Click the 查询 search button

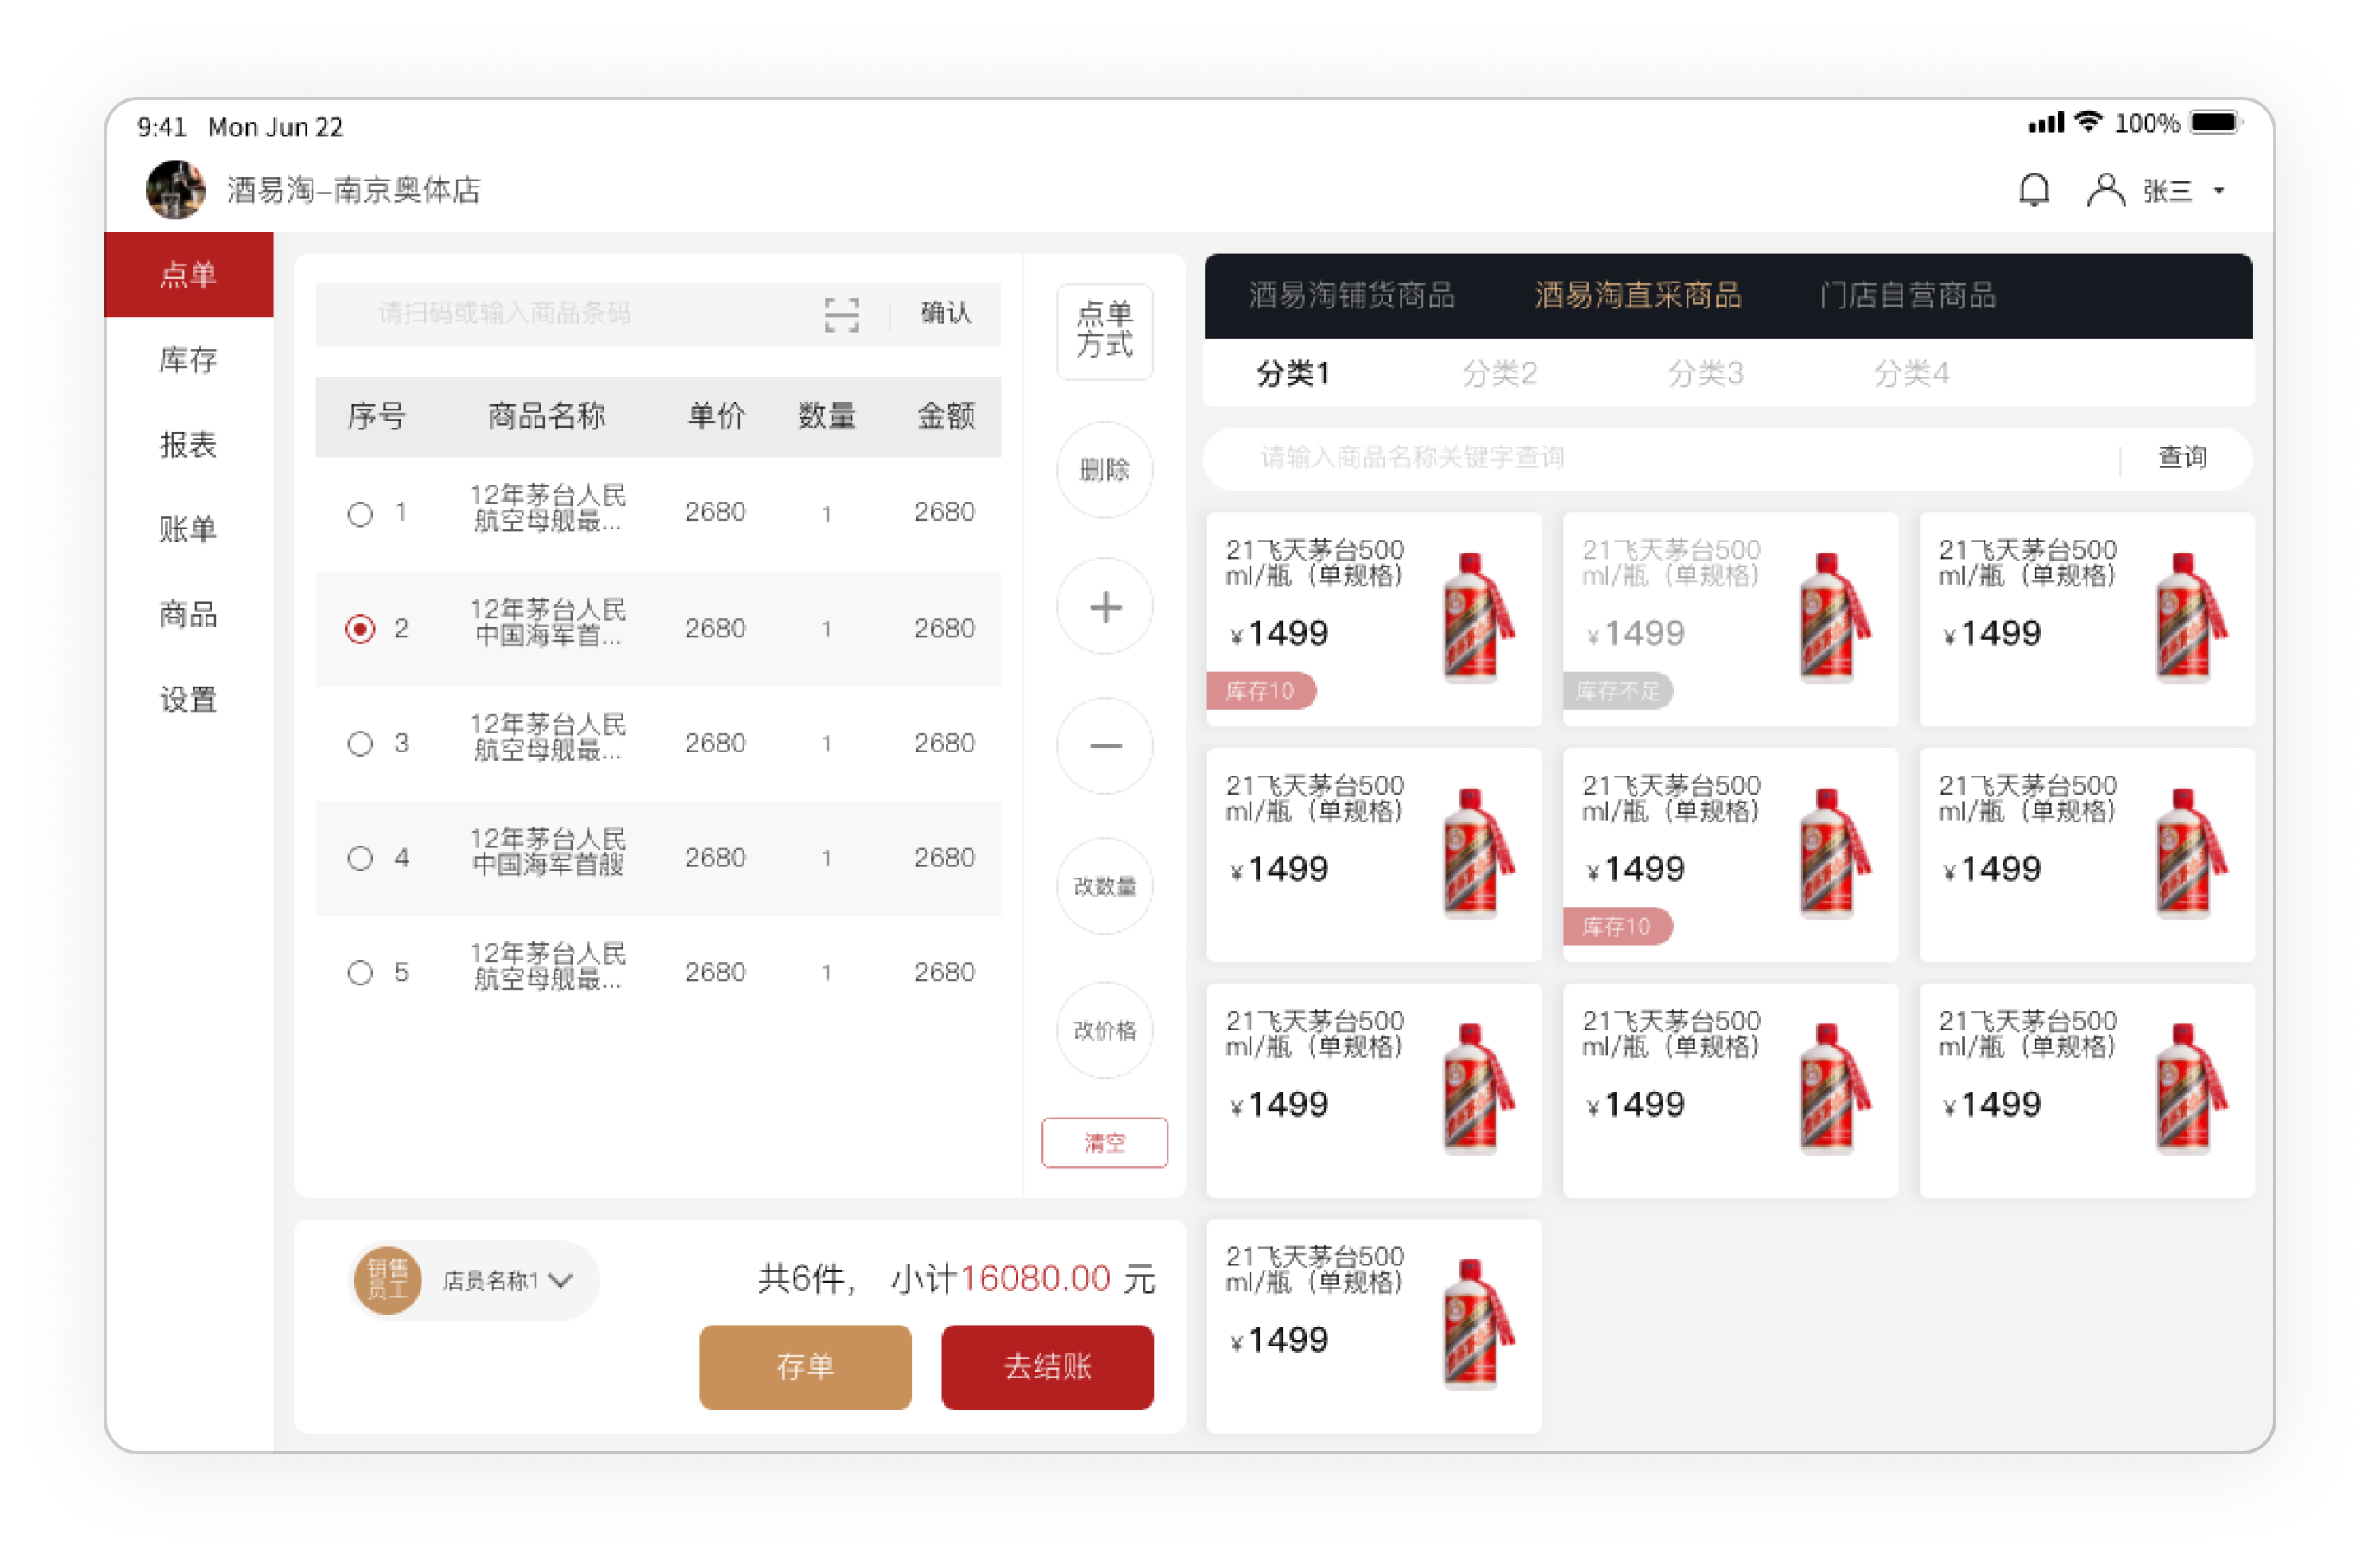pos(2183,458)
